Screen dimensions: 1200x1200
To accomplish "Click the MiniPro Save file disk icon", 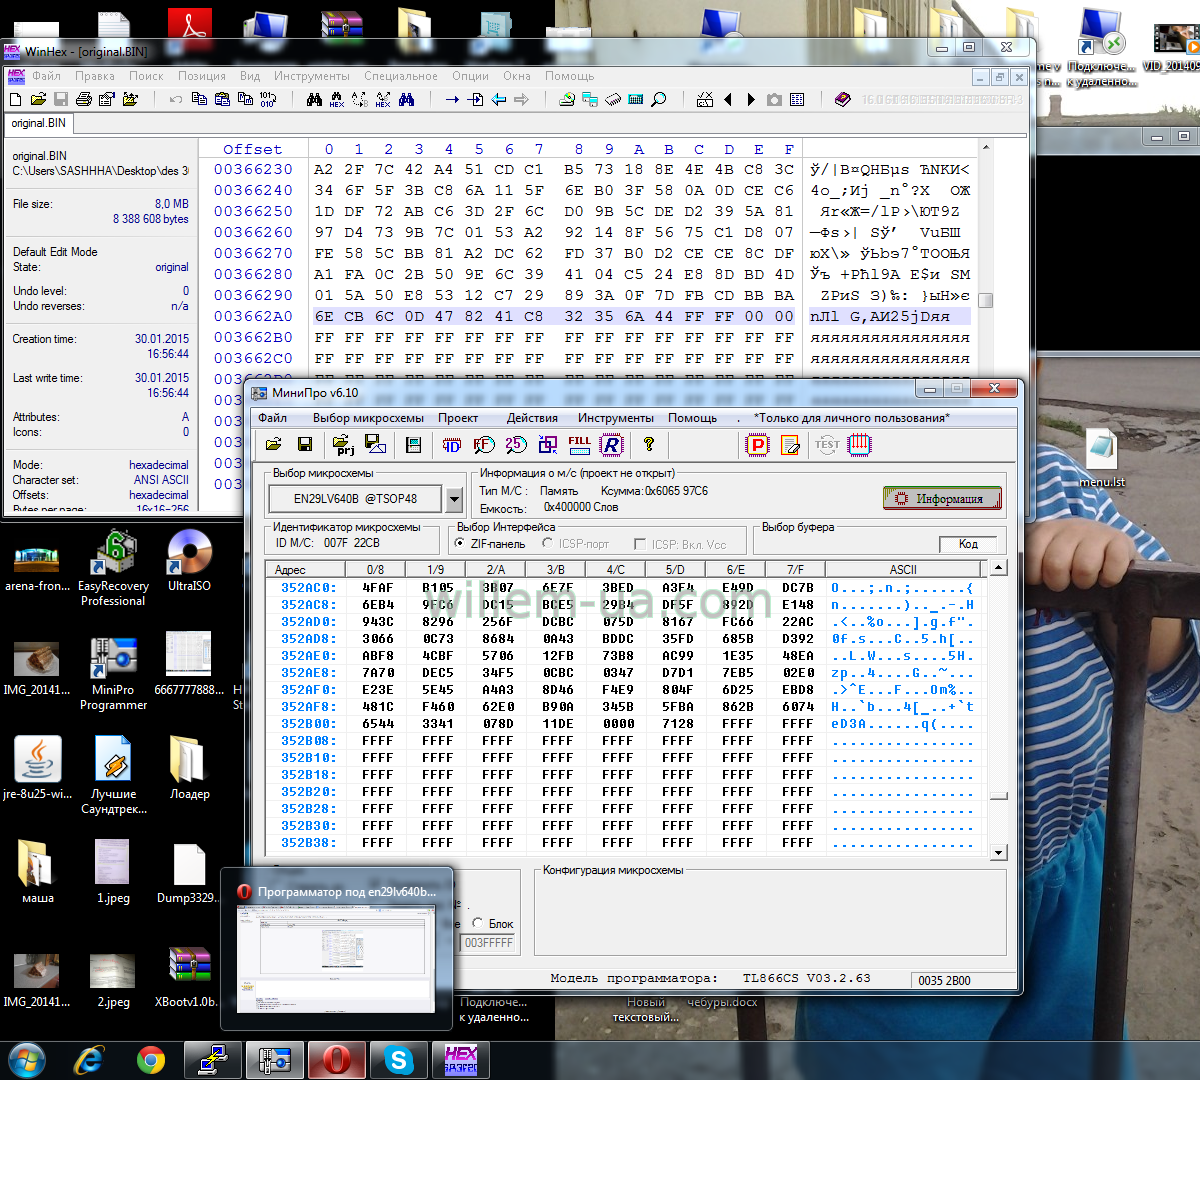I will coord(305,444).
